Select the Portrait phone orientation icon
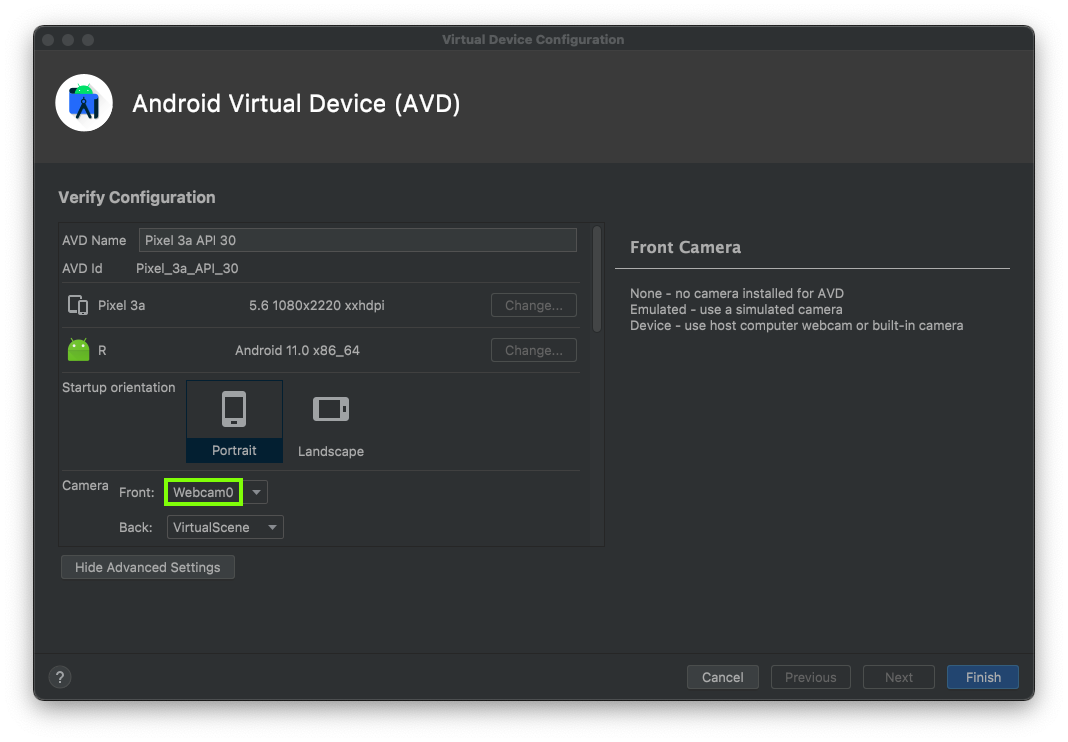This screenshot has width=1068, height=742. click(234, 409)
